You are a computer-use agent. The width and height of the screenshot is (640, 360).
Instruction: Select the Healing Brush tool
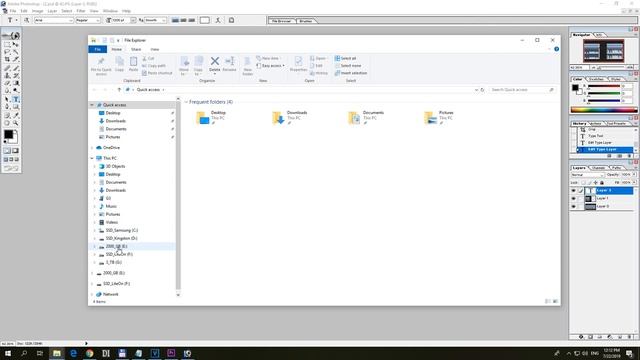tap(7, 68)
